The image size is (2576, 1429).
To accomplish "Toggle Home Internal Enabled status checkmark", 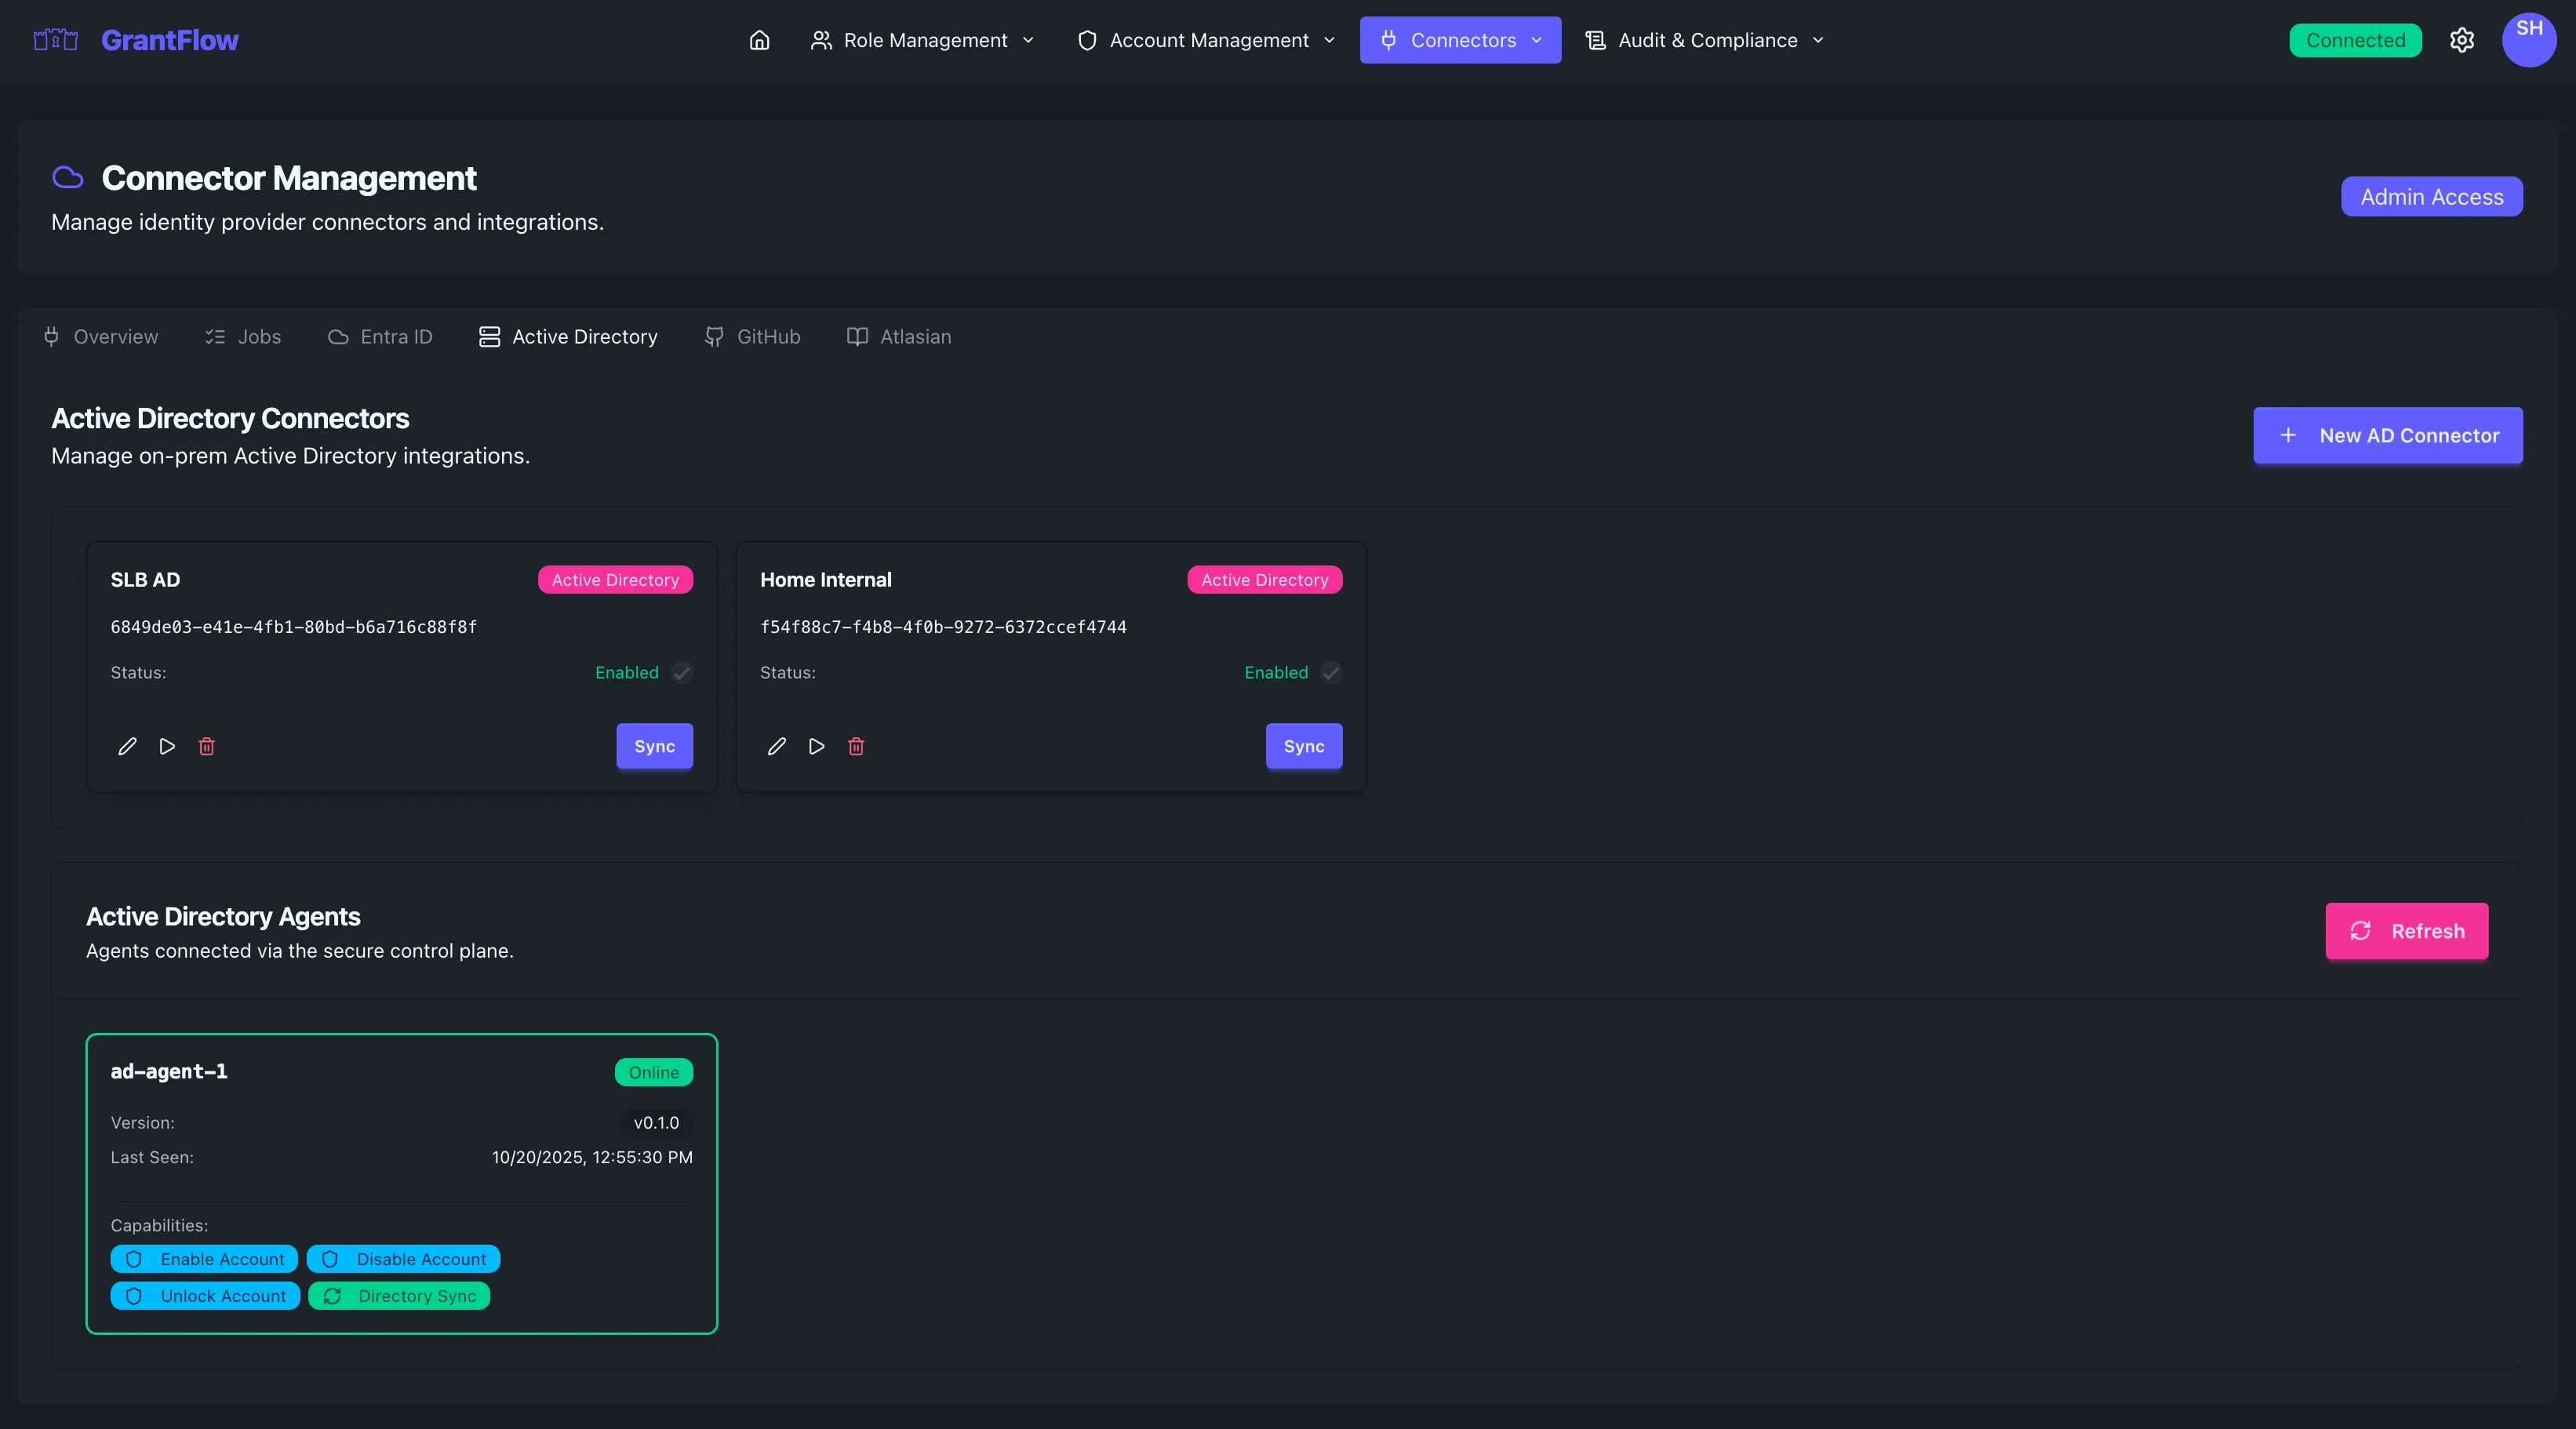I will (1331, 672).
